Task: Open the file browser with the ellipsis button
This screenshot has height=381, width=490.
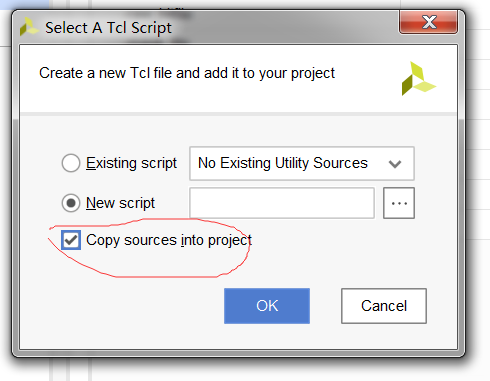Action: (399, 203)
